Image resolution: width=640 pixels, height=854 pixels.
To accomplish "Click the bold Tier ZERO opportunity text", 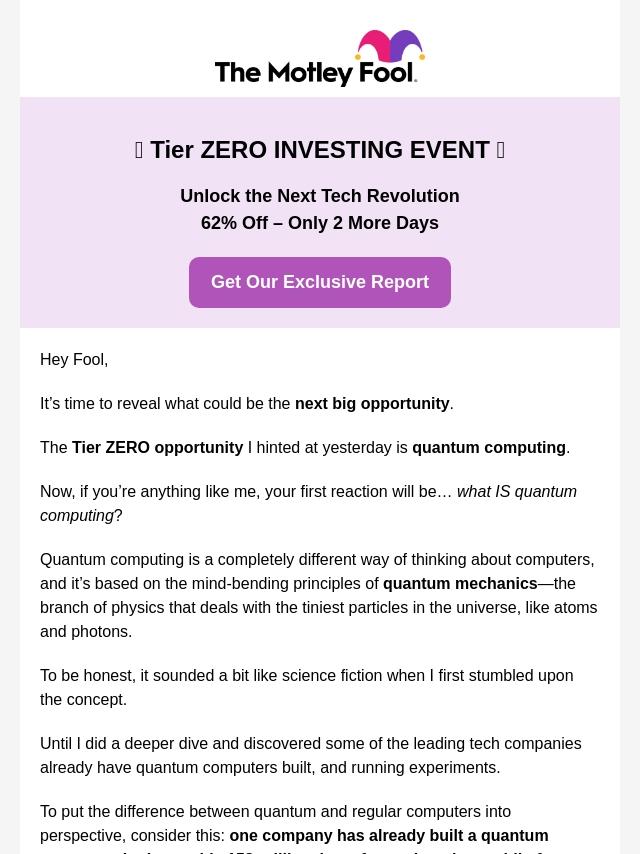I will pos(157,447).
